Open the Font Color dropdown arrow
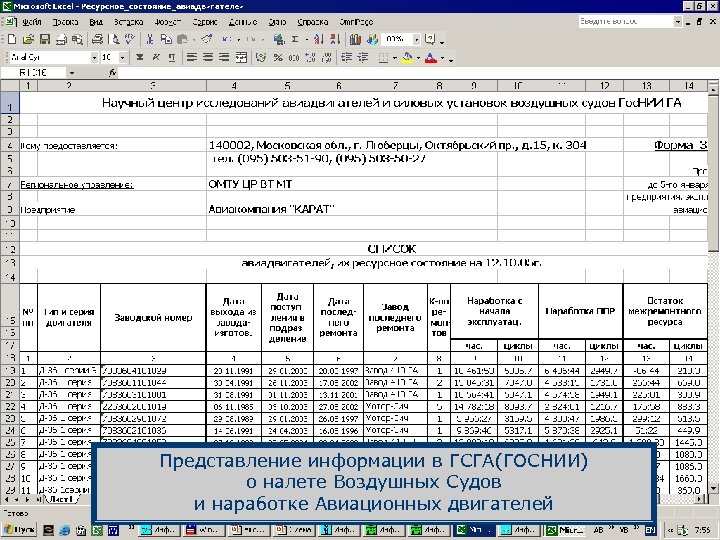Image resolution: width=720 pixels, height=540 pixels. click(442, 58)
